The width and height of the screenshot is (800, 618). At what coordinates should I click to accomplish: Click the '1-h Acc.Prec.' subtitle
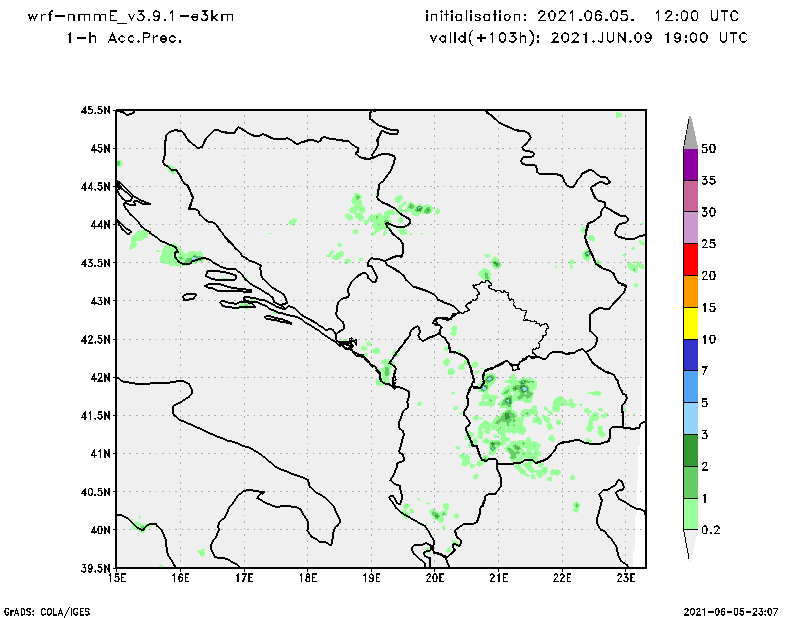(x=124, y=38)
